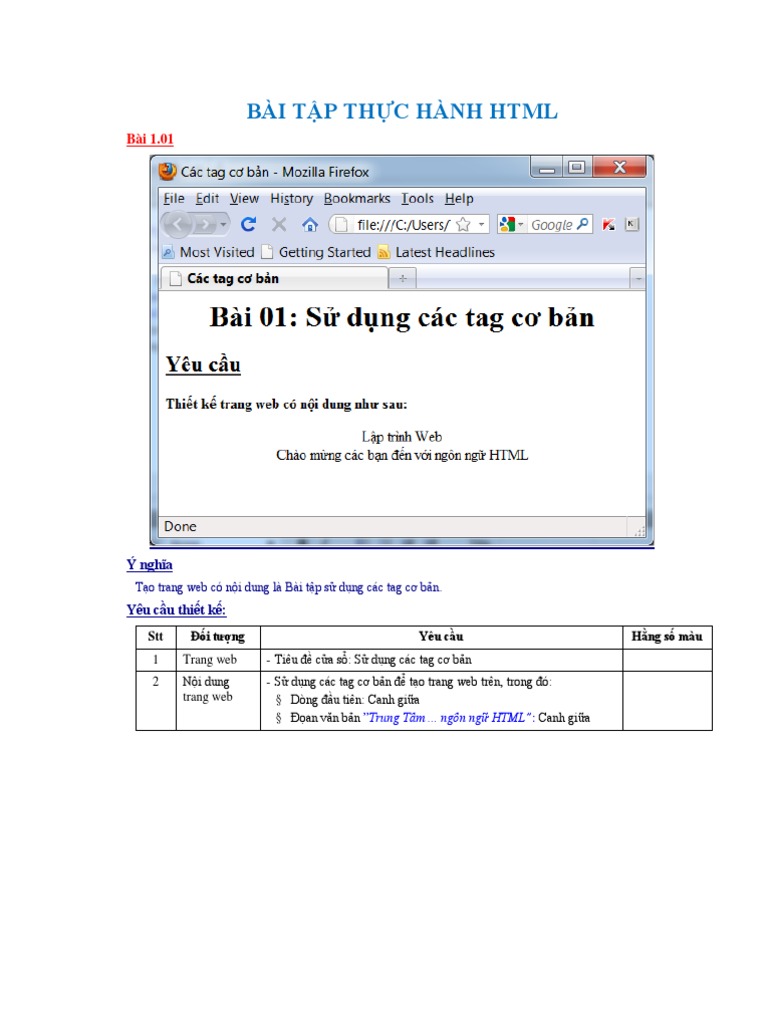Click the 'BÀI TẬP THỰC HÀNH HTML' title
Image resolution: width=768 pixels, height=1024 pixels.
402,111
